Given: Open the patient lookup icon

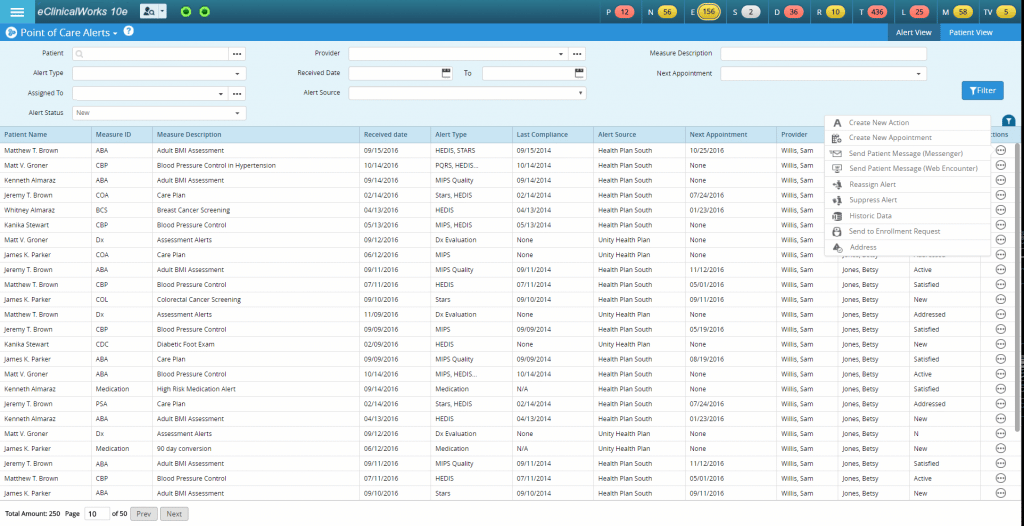Looking at the screenshot, I should click(148, 12).
